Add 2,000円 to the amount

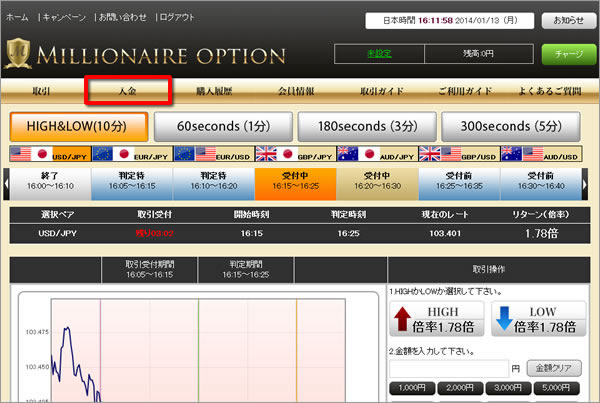point(460,388)
